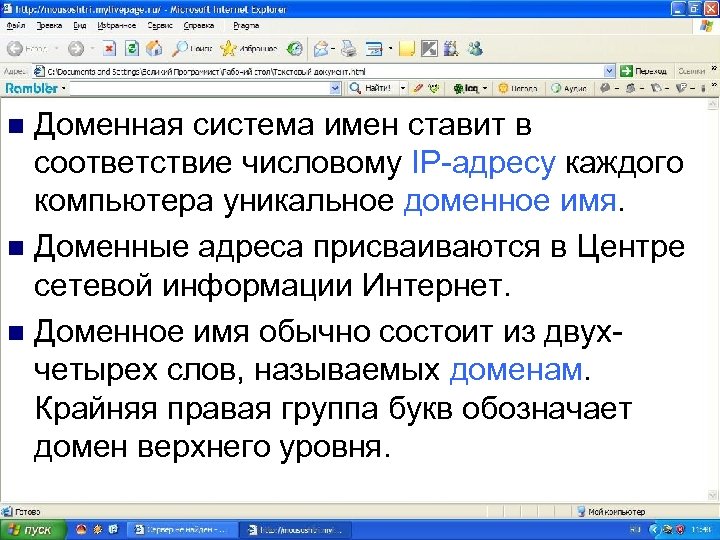
Task: Go to the Home page icon
Action: click(x=154, y=48)
